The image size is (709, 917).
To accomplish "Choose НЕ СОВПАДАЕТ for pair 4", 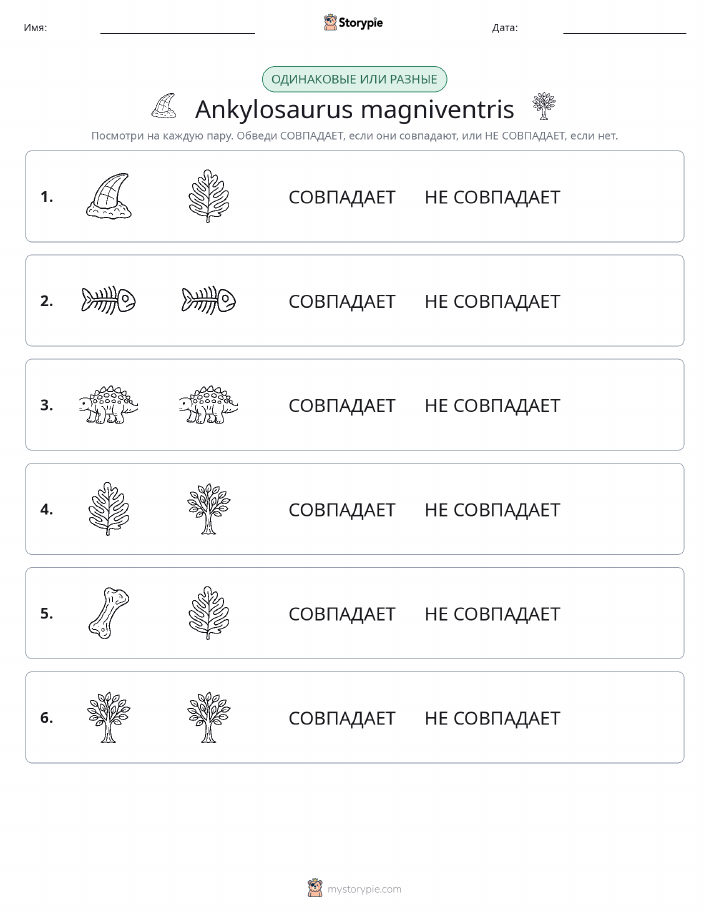I will coord(492,509).
